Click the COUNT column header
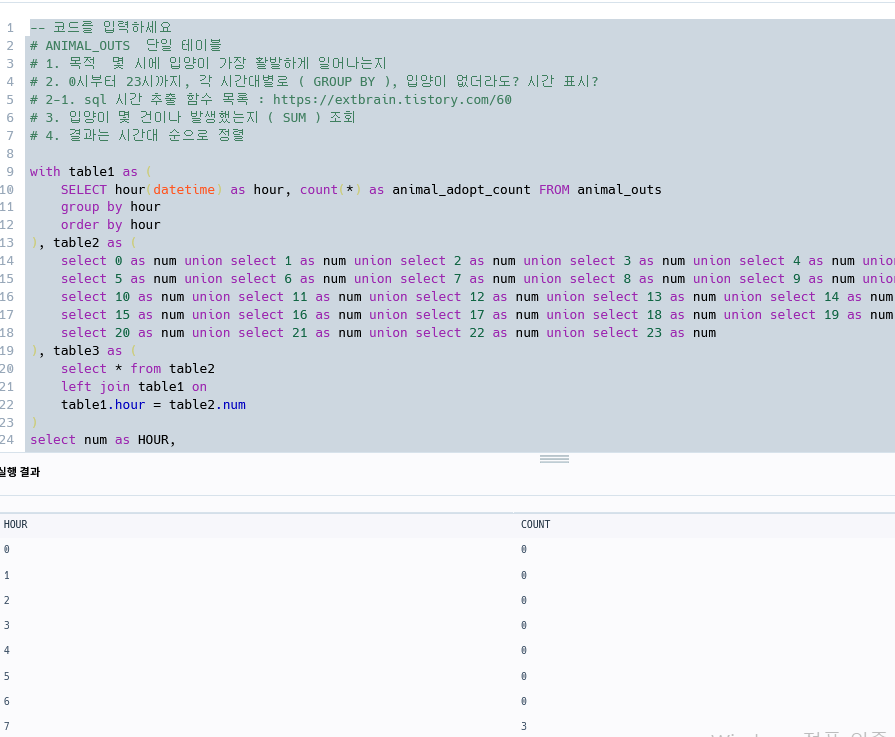The image size is (895, 737). [x=535, y=524]
